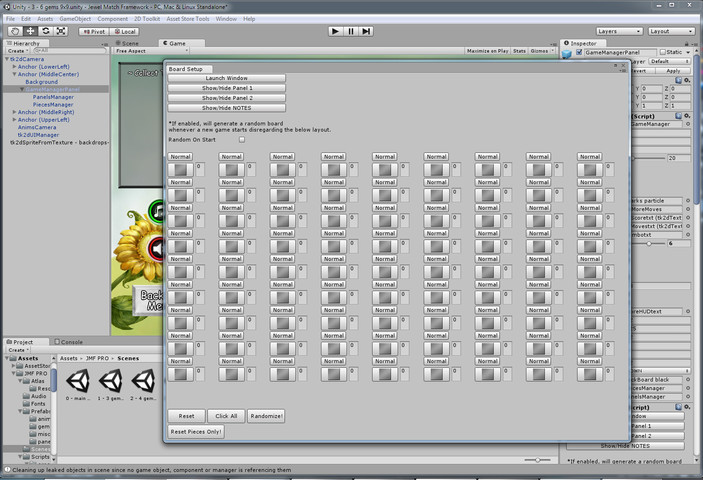
Task: Select AnimsCamera in Hierarchy
Action: [37, 127]
